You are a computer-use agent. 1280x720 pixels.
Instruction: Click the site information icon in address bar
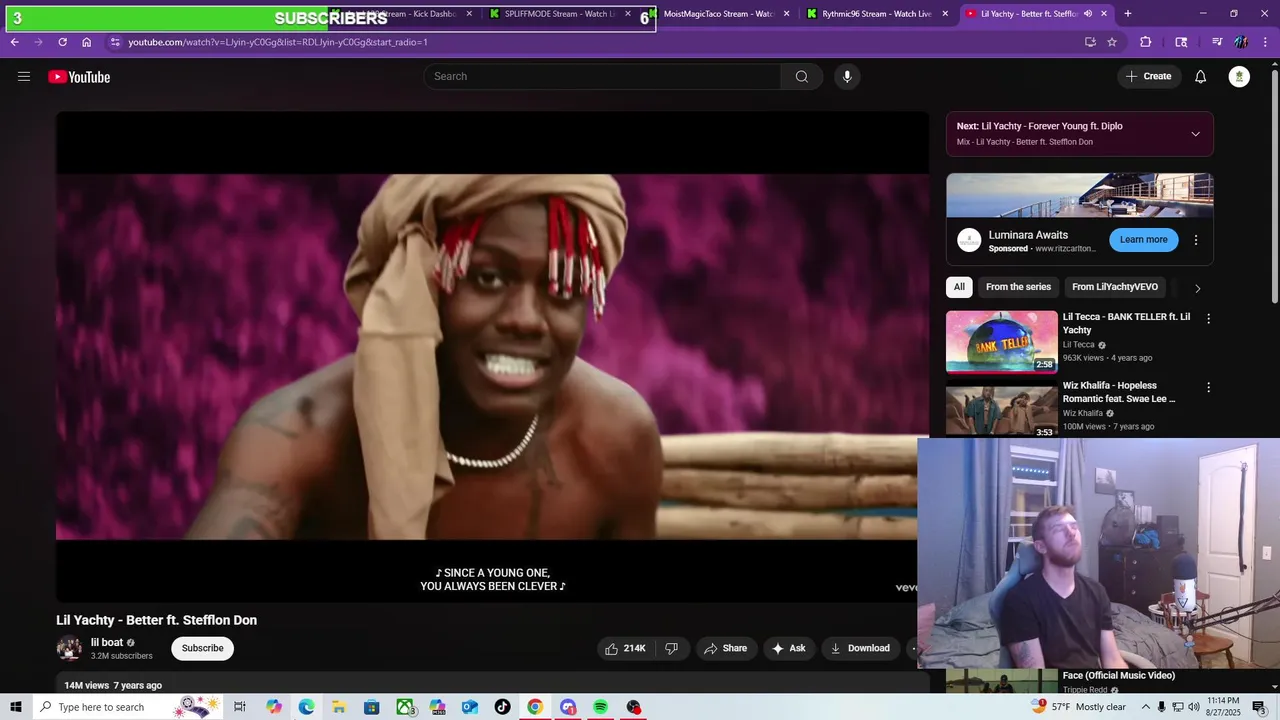(115, 42)
